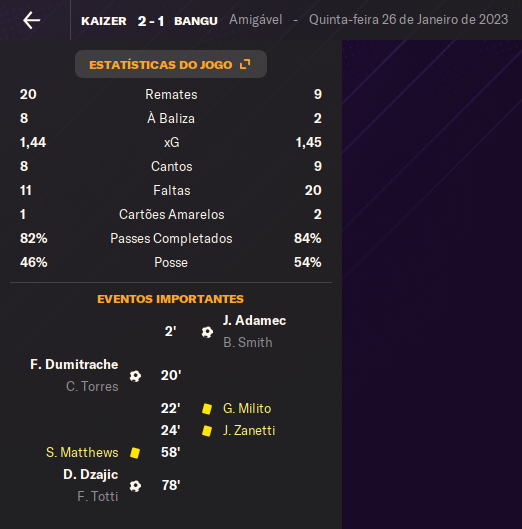Open assist provider B. Smith
Viewport: 522px width, 529px height.
pyautogui.click(x=248, y=342)
